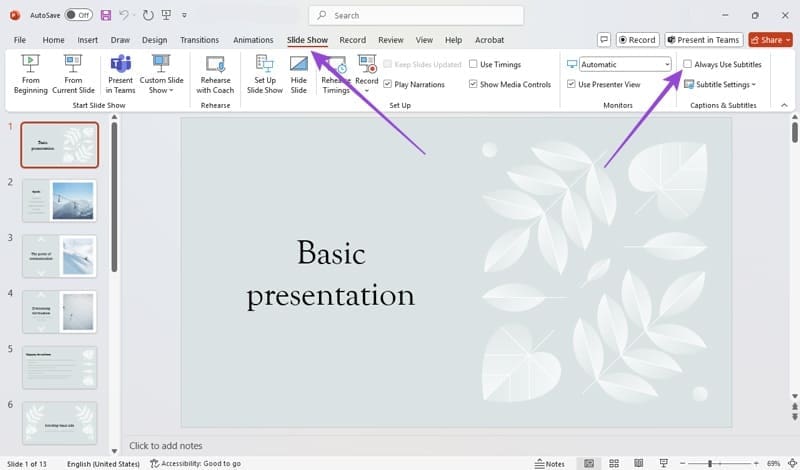Switch to the Transitions tab
This screenshot has height=470, width=800.
point(199,40)
